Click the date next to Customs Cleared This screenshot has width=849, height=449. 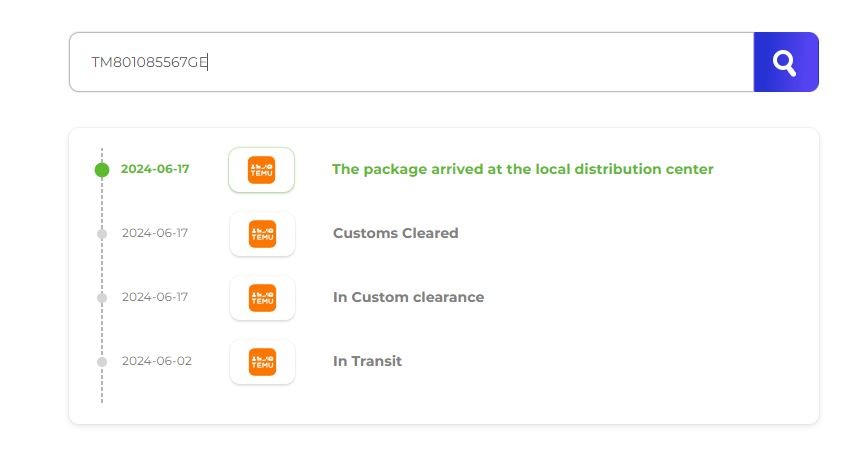[x=155, y=233]
